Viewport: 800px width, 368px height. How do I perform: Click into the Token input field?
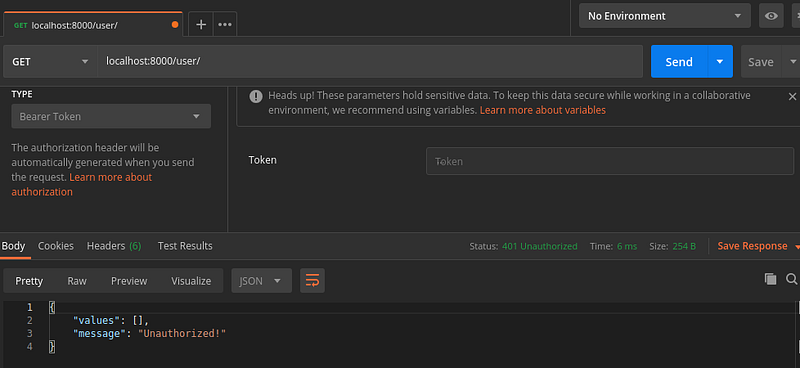610,161
